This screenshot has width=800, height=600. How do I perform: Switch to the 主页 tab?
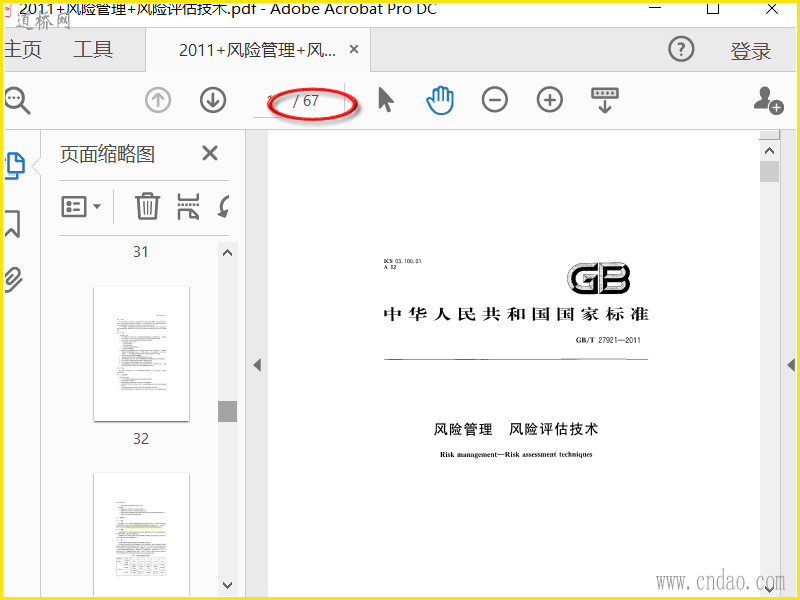pyautogui.click(x=23, y=49)
